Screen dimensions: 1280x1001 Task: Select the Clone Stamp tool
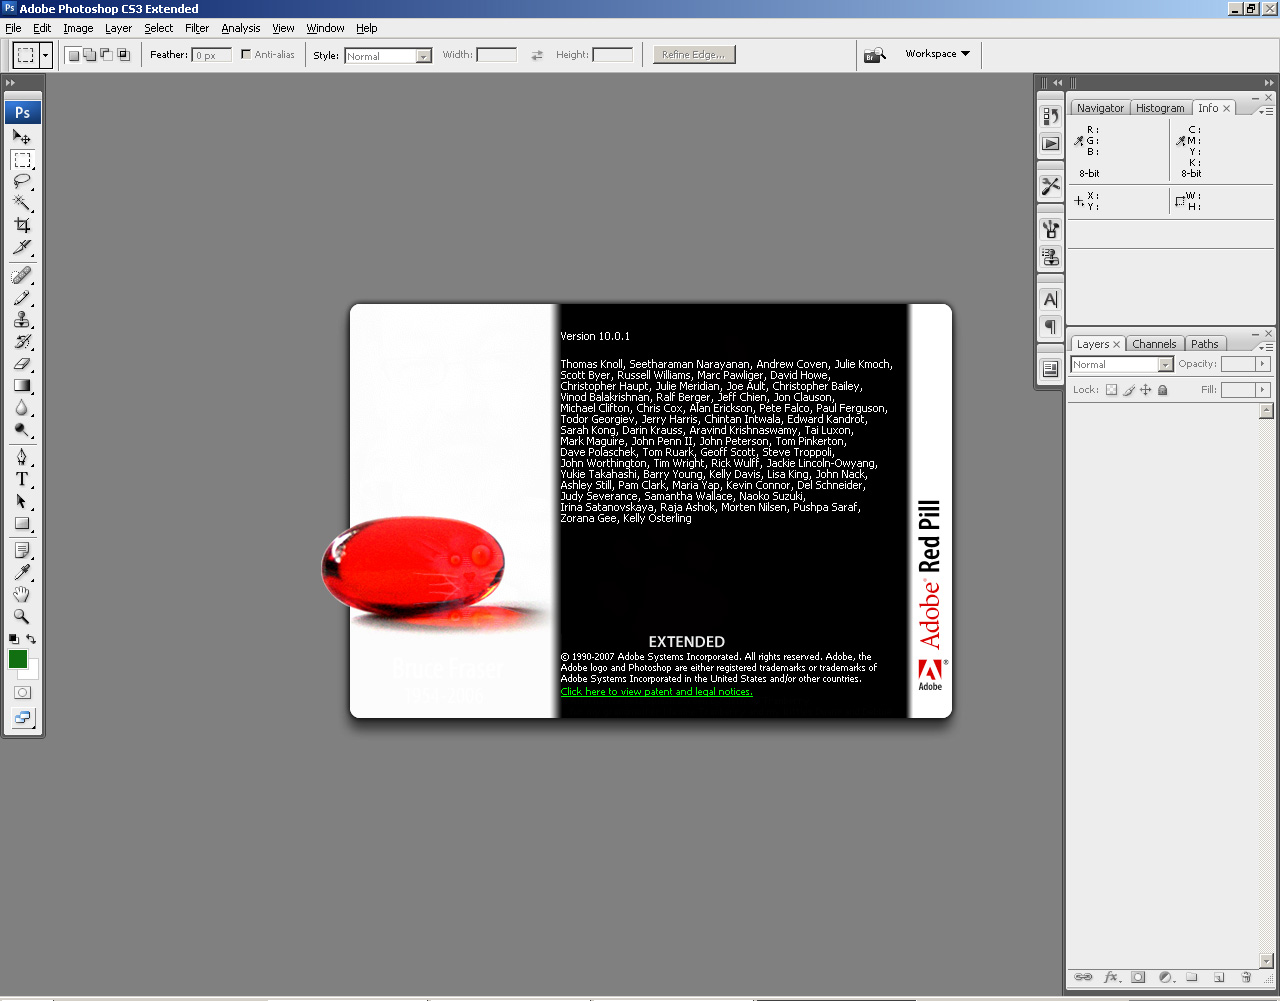point(22,320)
